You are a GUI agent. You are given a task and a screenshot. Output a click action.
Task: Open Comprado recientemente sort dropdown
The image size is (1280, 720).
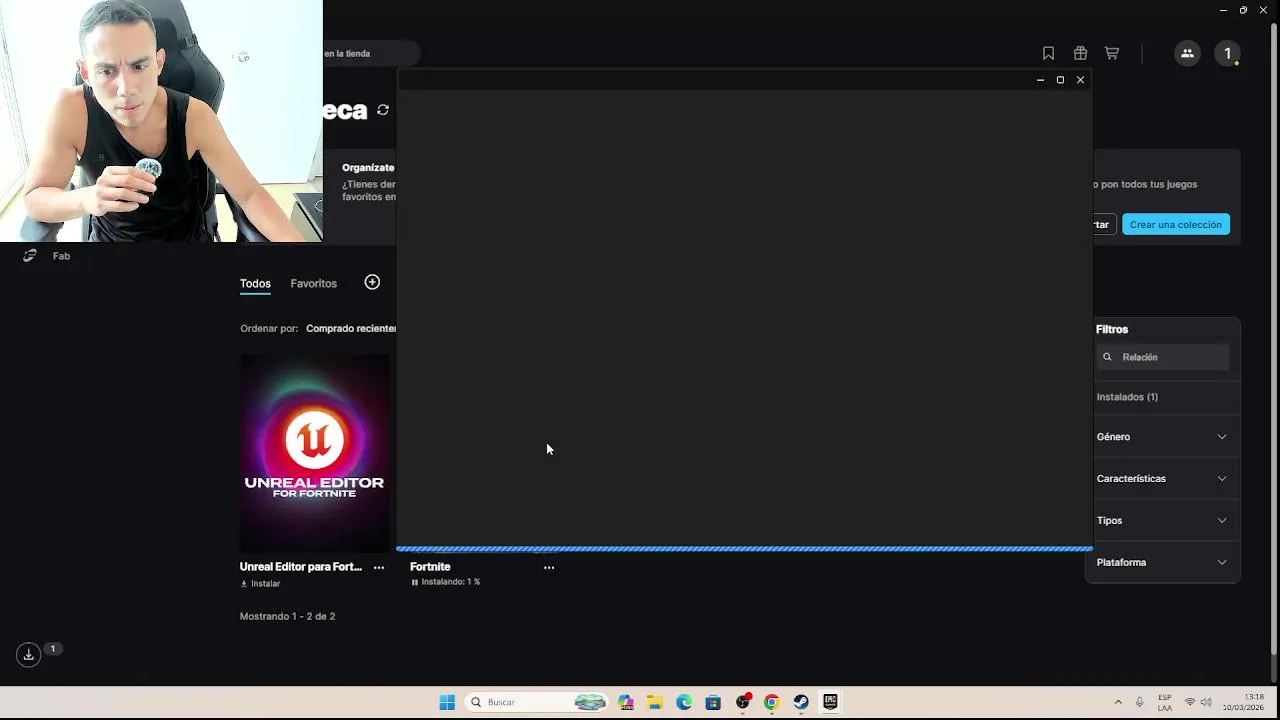click(x=351, y=328)
